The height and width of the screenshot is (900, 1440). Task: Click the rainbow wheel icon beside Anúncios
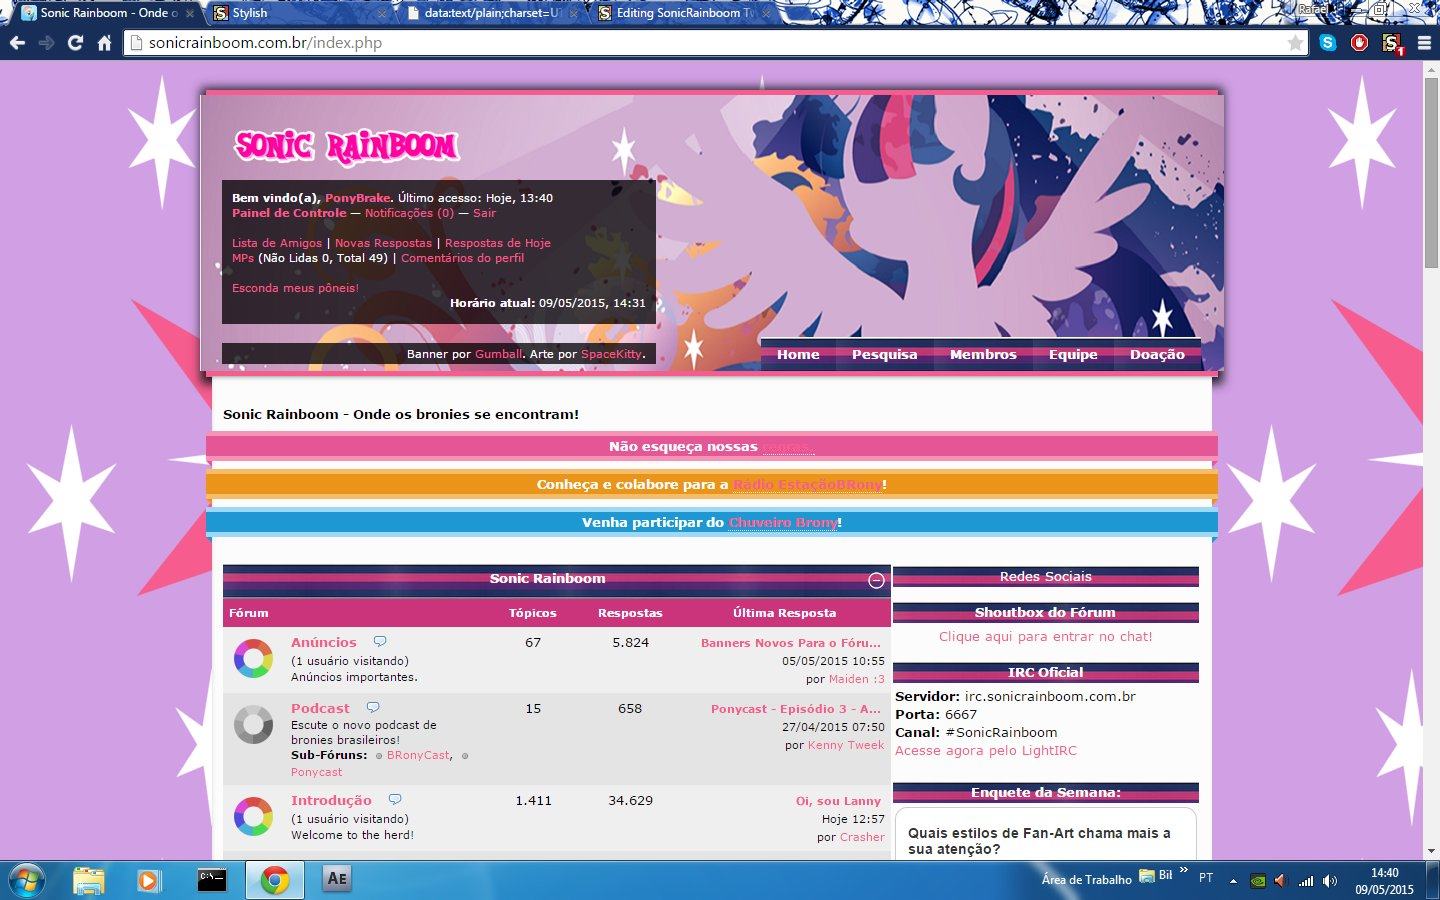pyautogui.click(x=253, y=658)
